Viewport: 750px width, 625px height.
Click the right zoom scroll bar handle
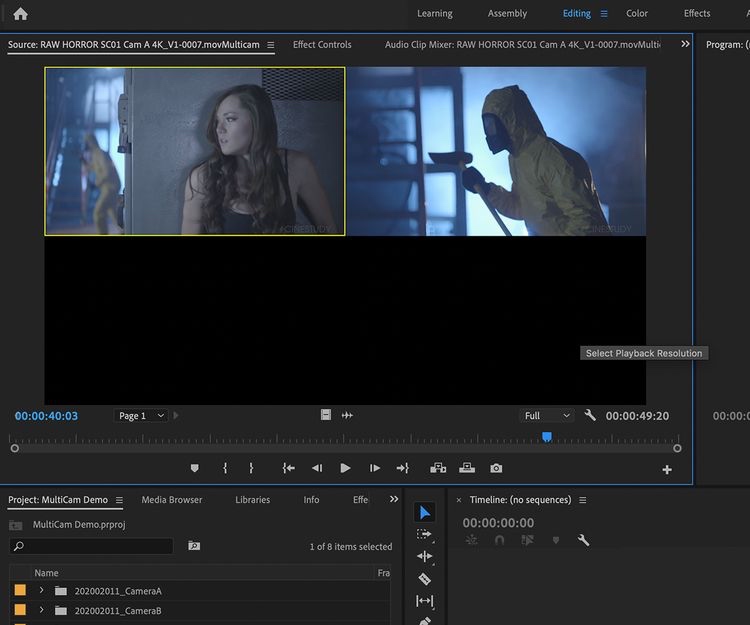[677, 449]
